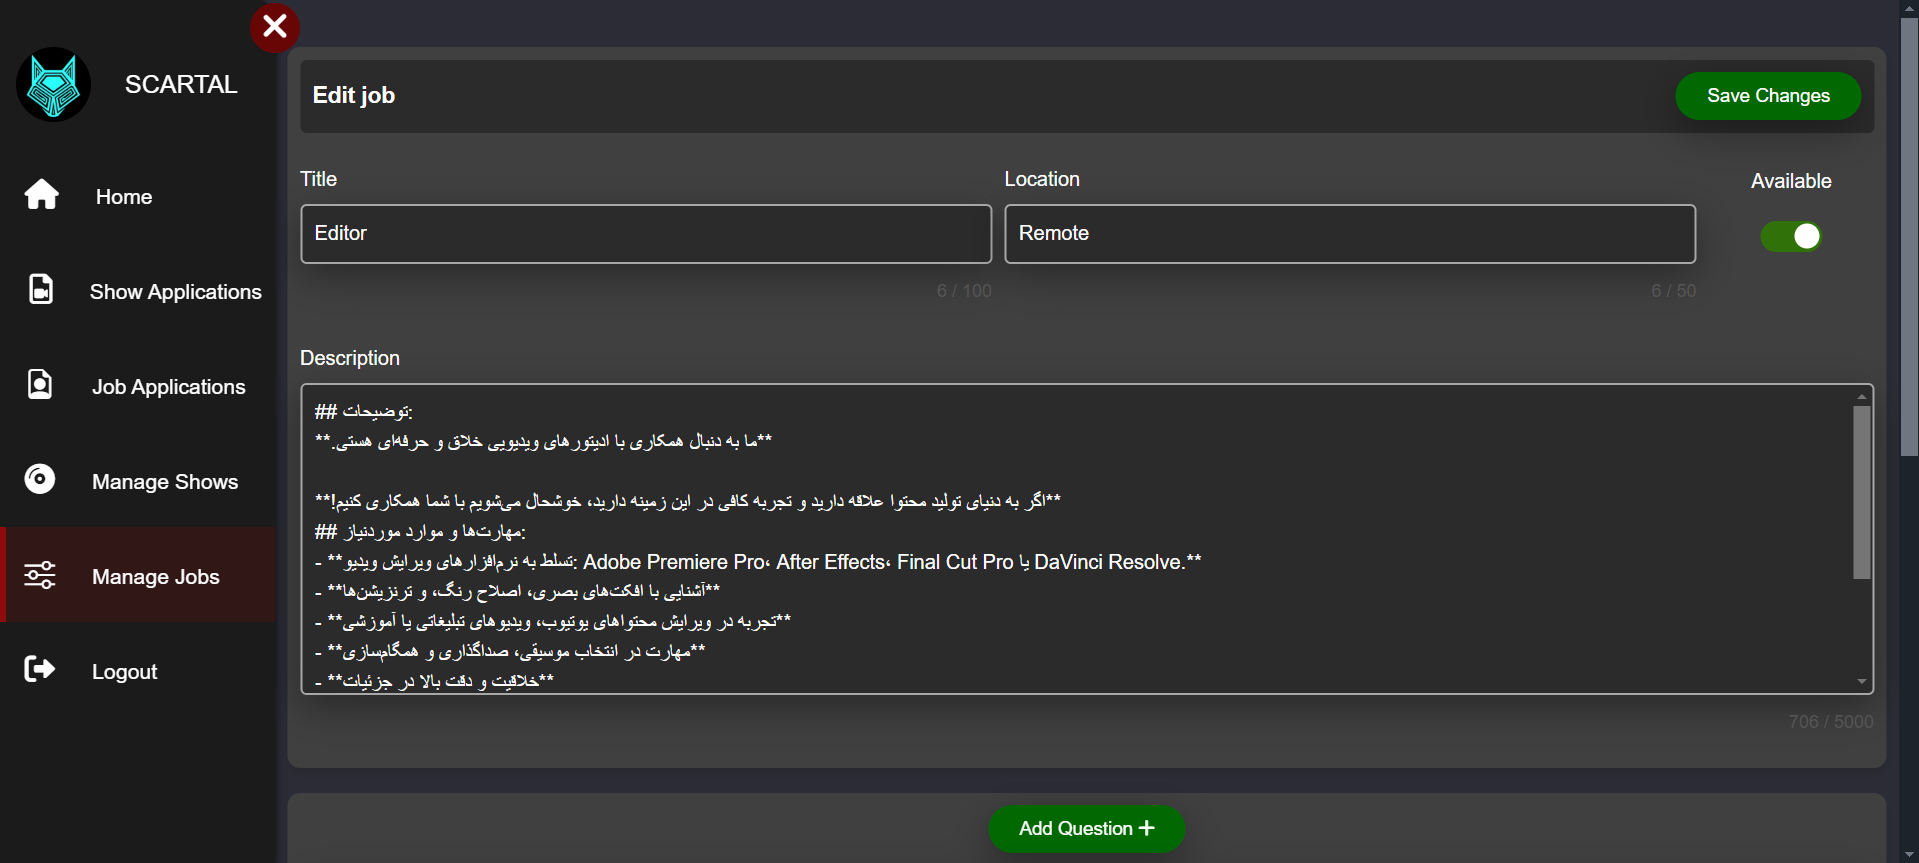Click the page vertical scrollbar thumb
This screenshot has width=1919, height=863.
coord(1909,237)
